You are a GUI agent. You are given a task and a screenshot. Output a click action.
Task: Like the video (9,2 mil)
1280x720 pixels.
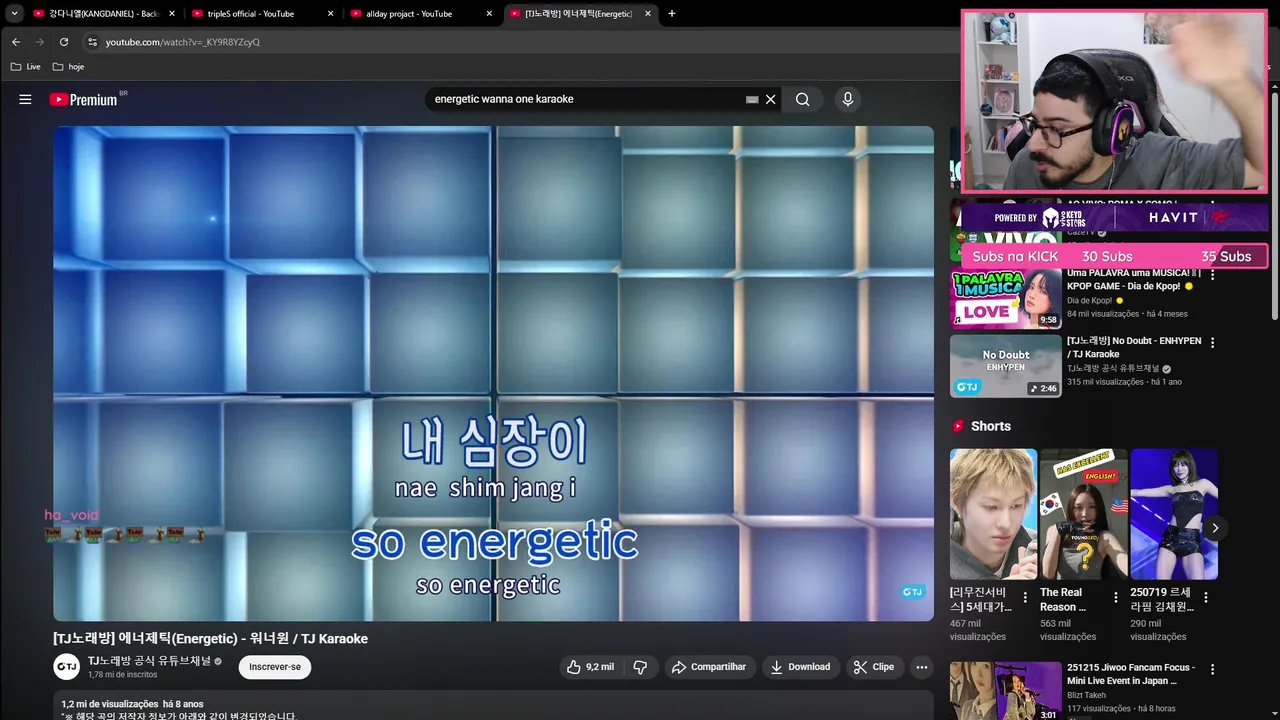590,667
